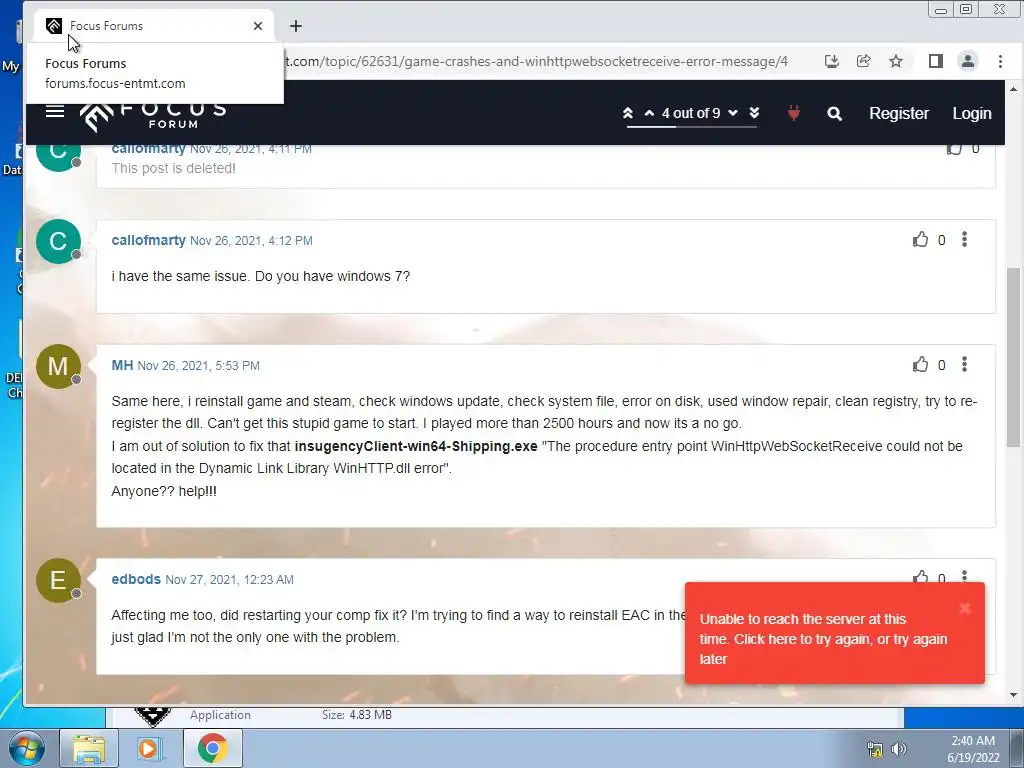Viewport: 1024px width, 768px height.
Task: Click 'Unable to reach the server' alert to retry
Action: (x=824, y=639)
